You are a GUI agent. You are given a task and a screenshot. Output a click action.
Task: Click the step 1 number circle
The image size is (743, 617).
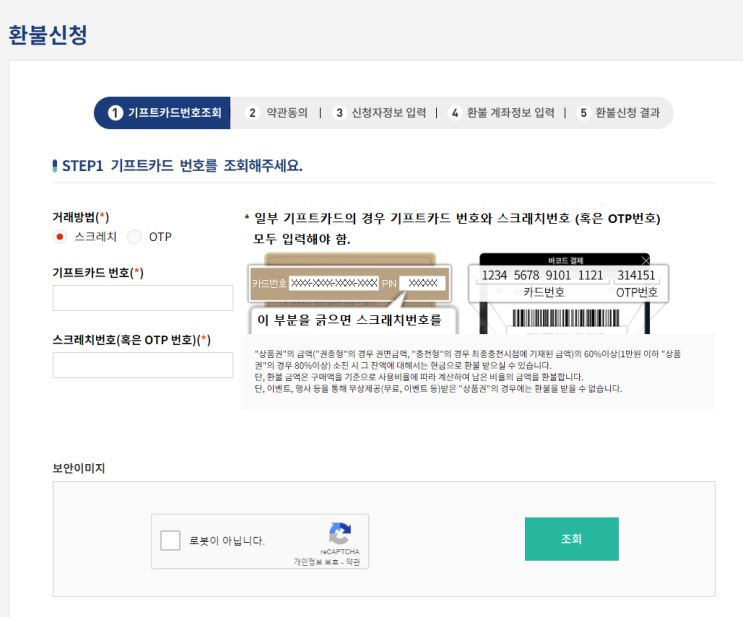115,113
